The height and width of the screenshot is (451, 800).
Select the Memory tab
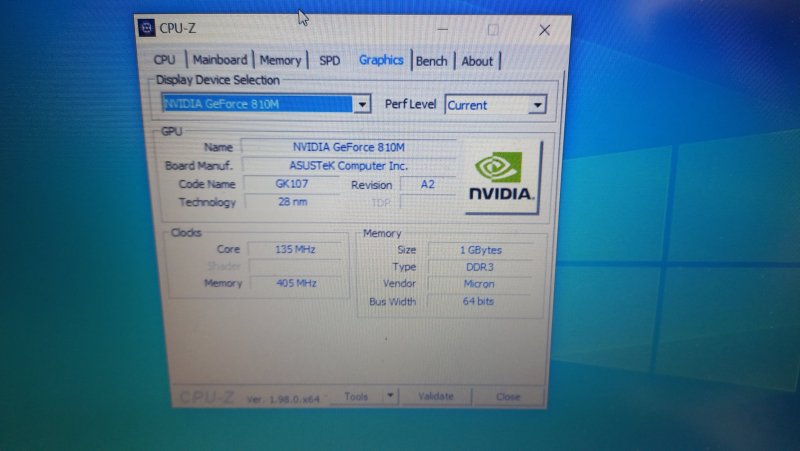280,60
